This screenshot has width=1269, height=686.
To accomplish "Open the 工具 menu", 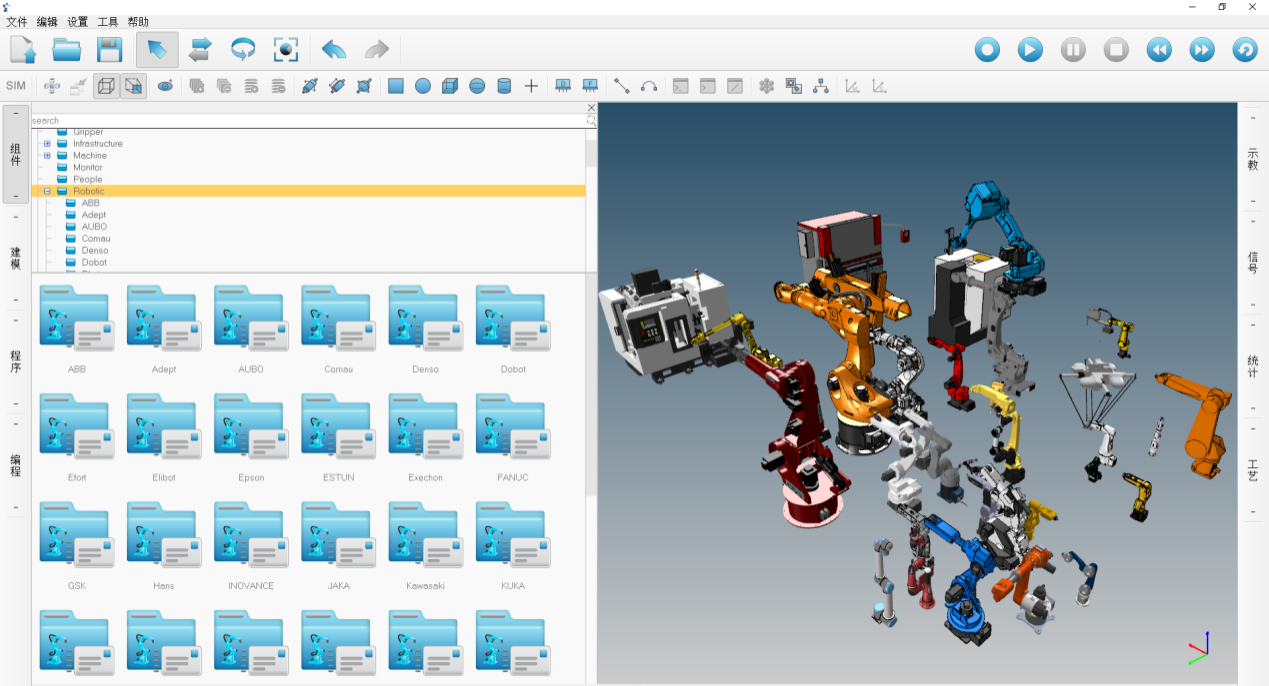I will [107, 21].
